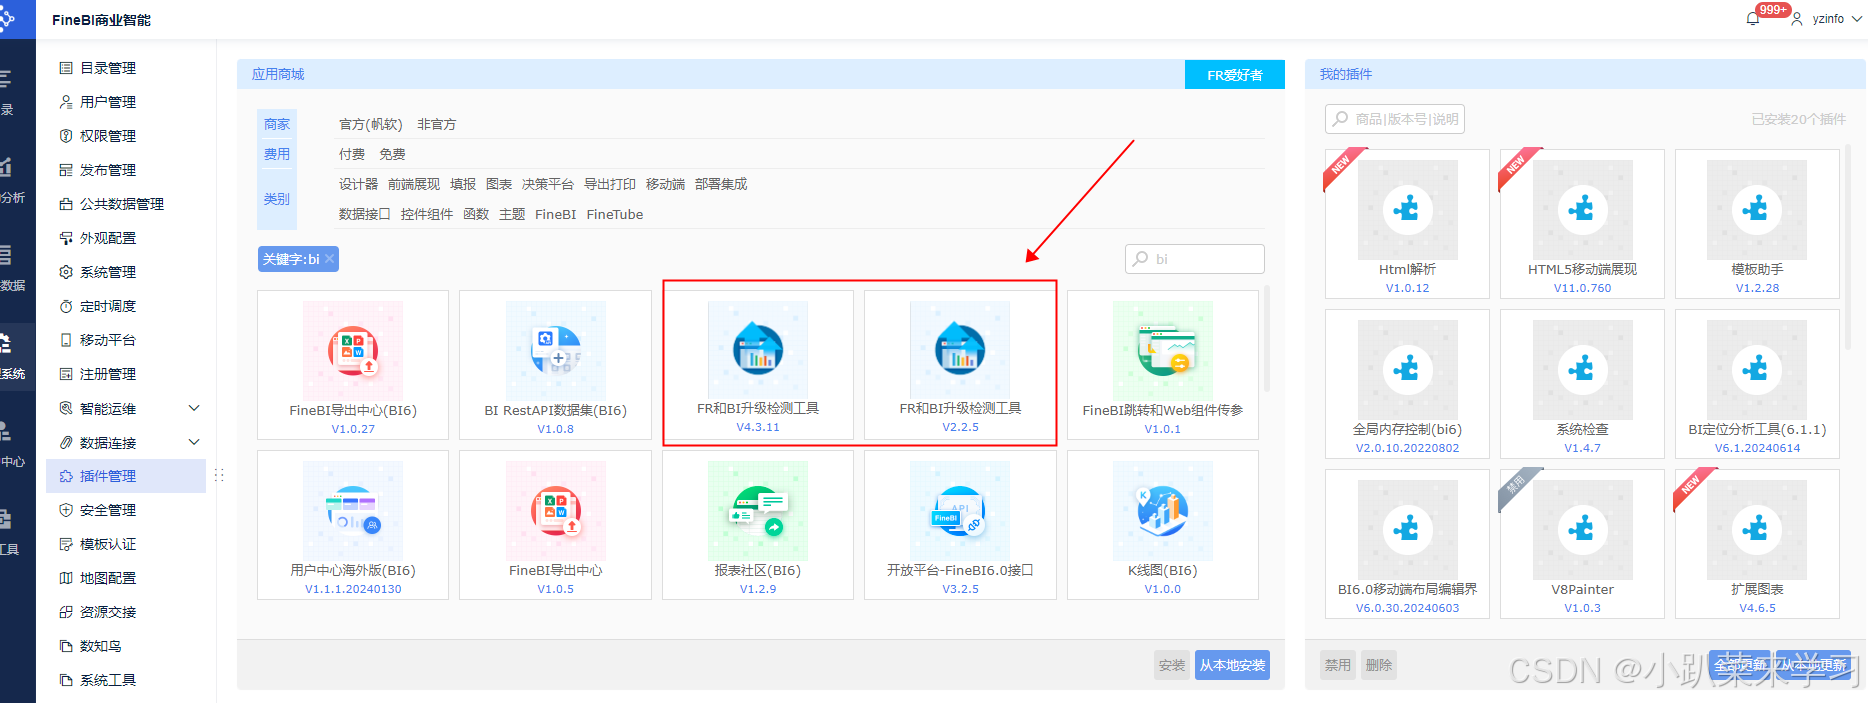This screenshot has width=1868, height=703.
Task: Click the 安装 button
Action: click(x=1171, y=665)
